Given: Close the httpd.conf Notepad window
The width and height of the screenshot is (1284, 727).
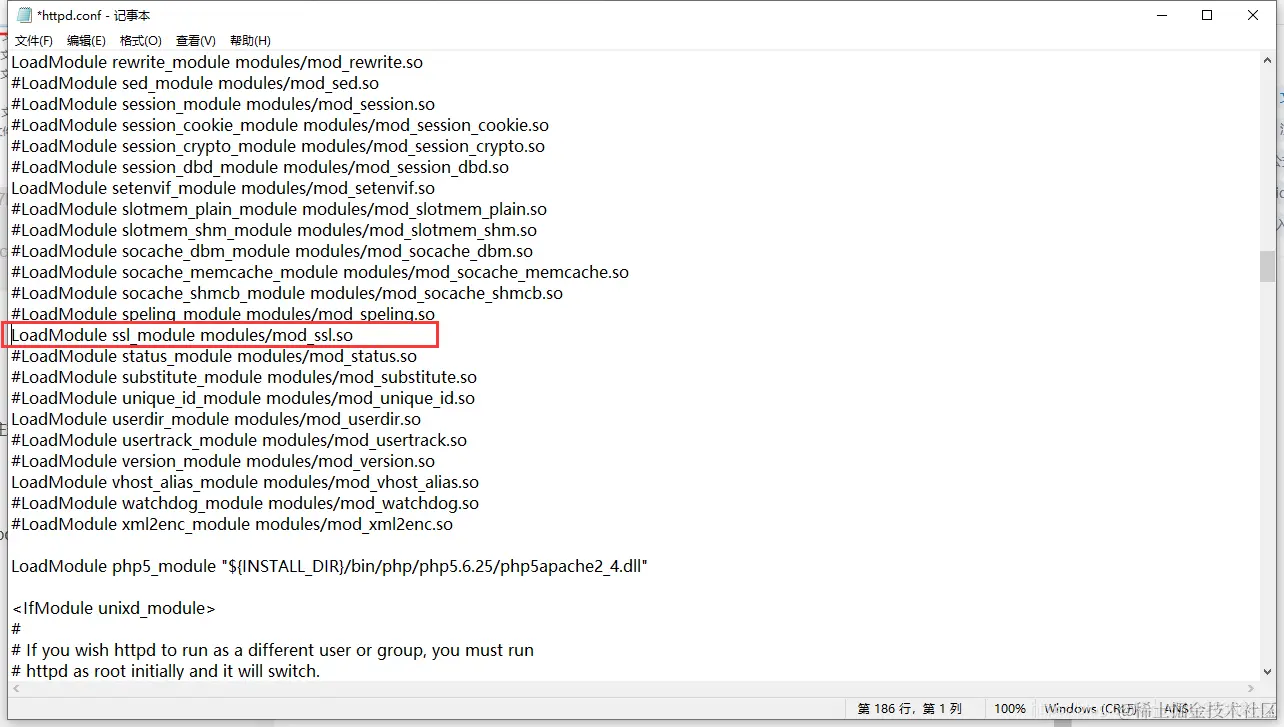Looking at the screenshot, I should coord(1253,15).
